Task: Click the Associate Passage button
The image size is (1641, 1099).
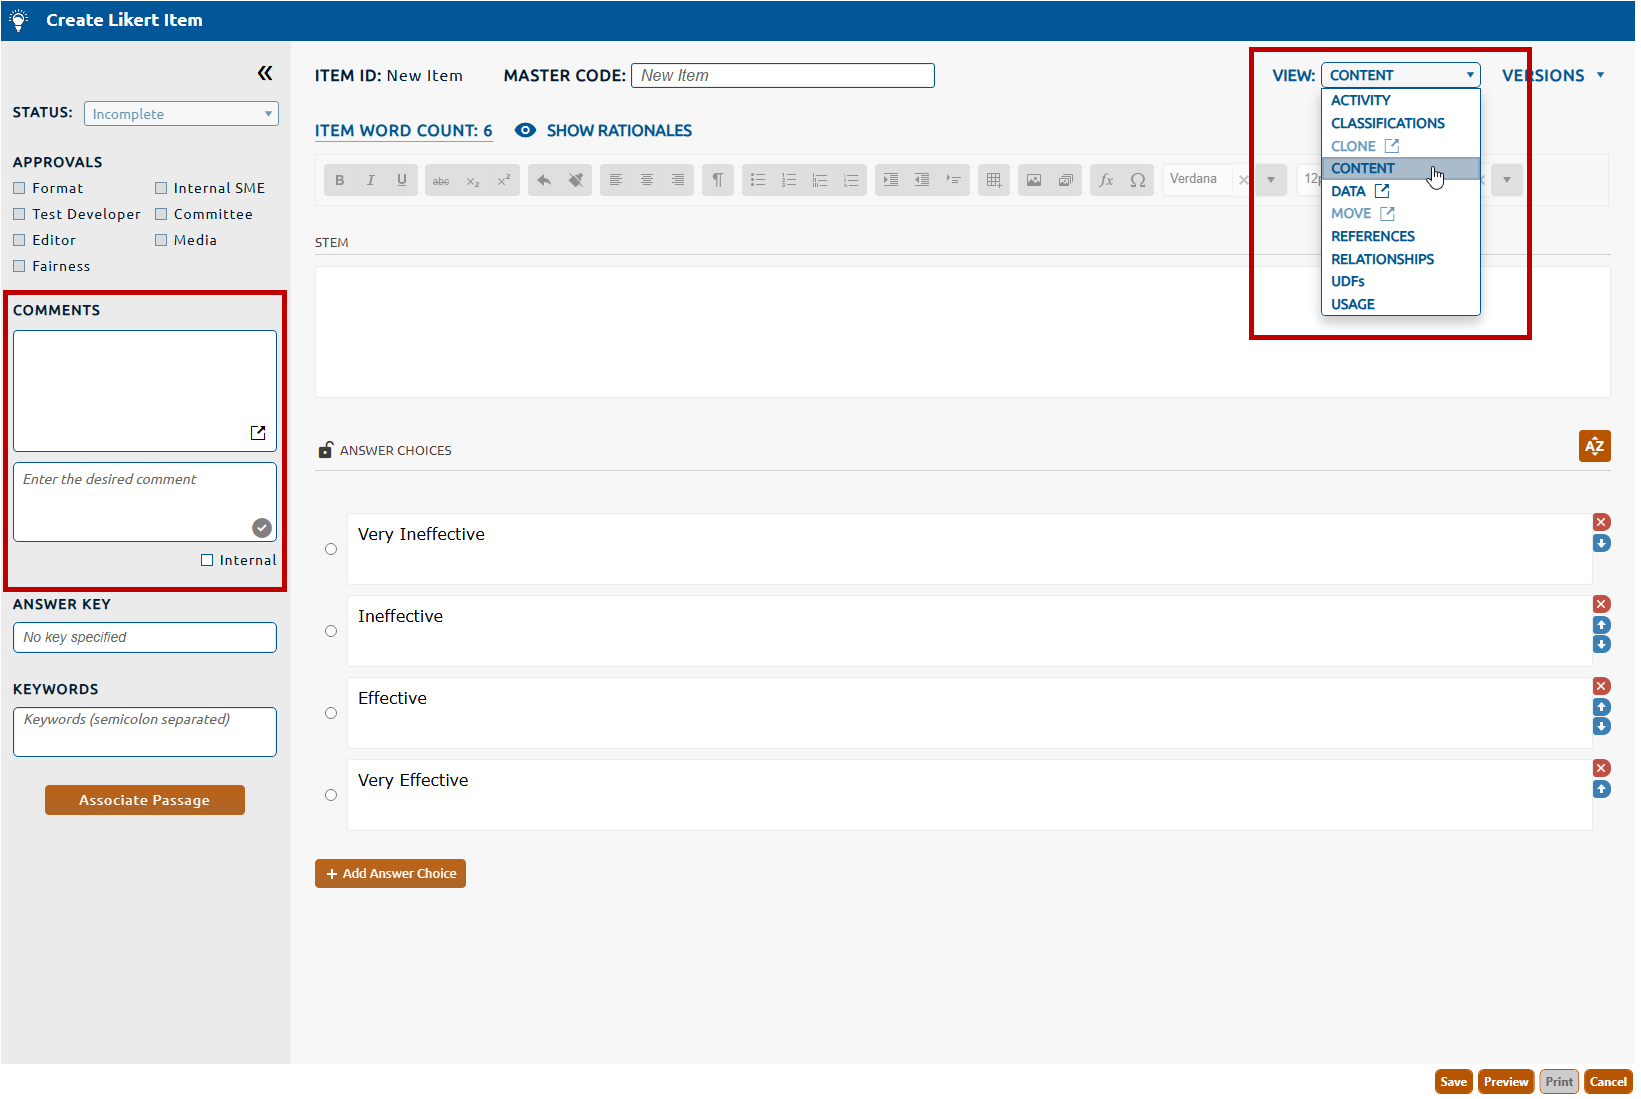Action: [x=145, y=800]
